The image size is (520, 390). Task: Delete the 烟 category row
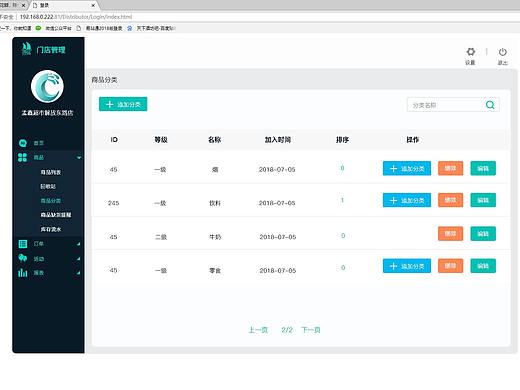pos(450,168)
